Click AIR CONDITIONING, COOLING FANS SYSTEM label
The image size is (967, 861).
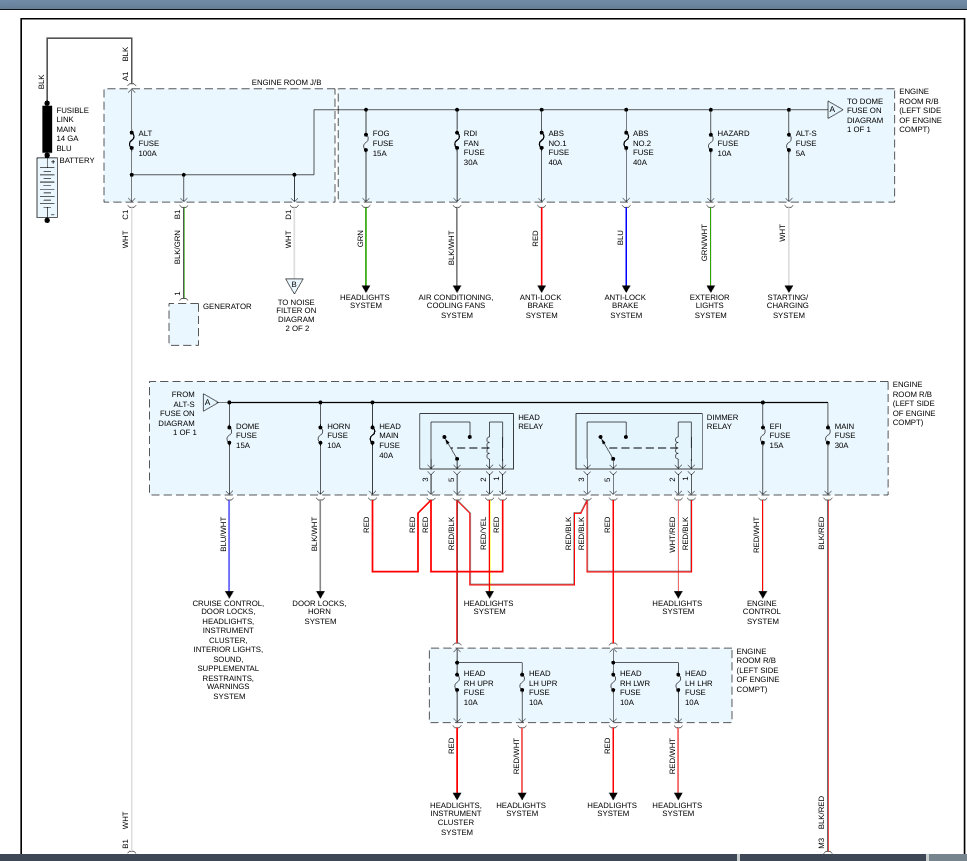coord(456,306)
